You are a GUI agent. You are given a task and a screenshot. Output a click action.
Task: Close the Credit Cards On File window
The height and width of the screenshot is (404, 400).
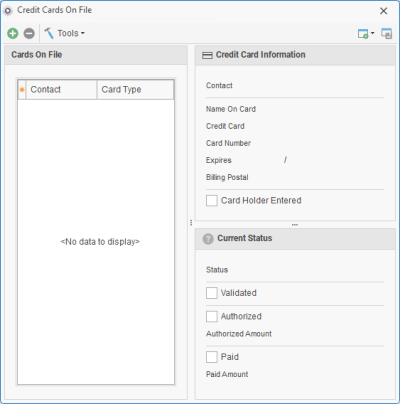[x=384, y=11]
